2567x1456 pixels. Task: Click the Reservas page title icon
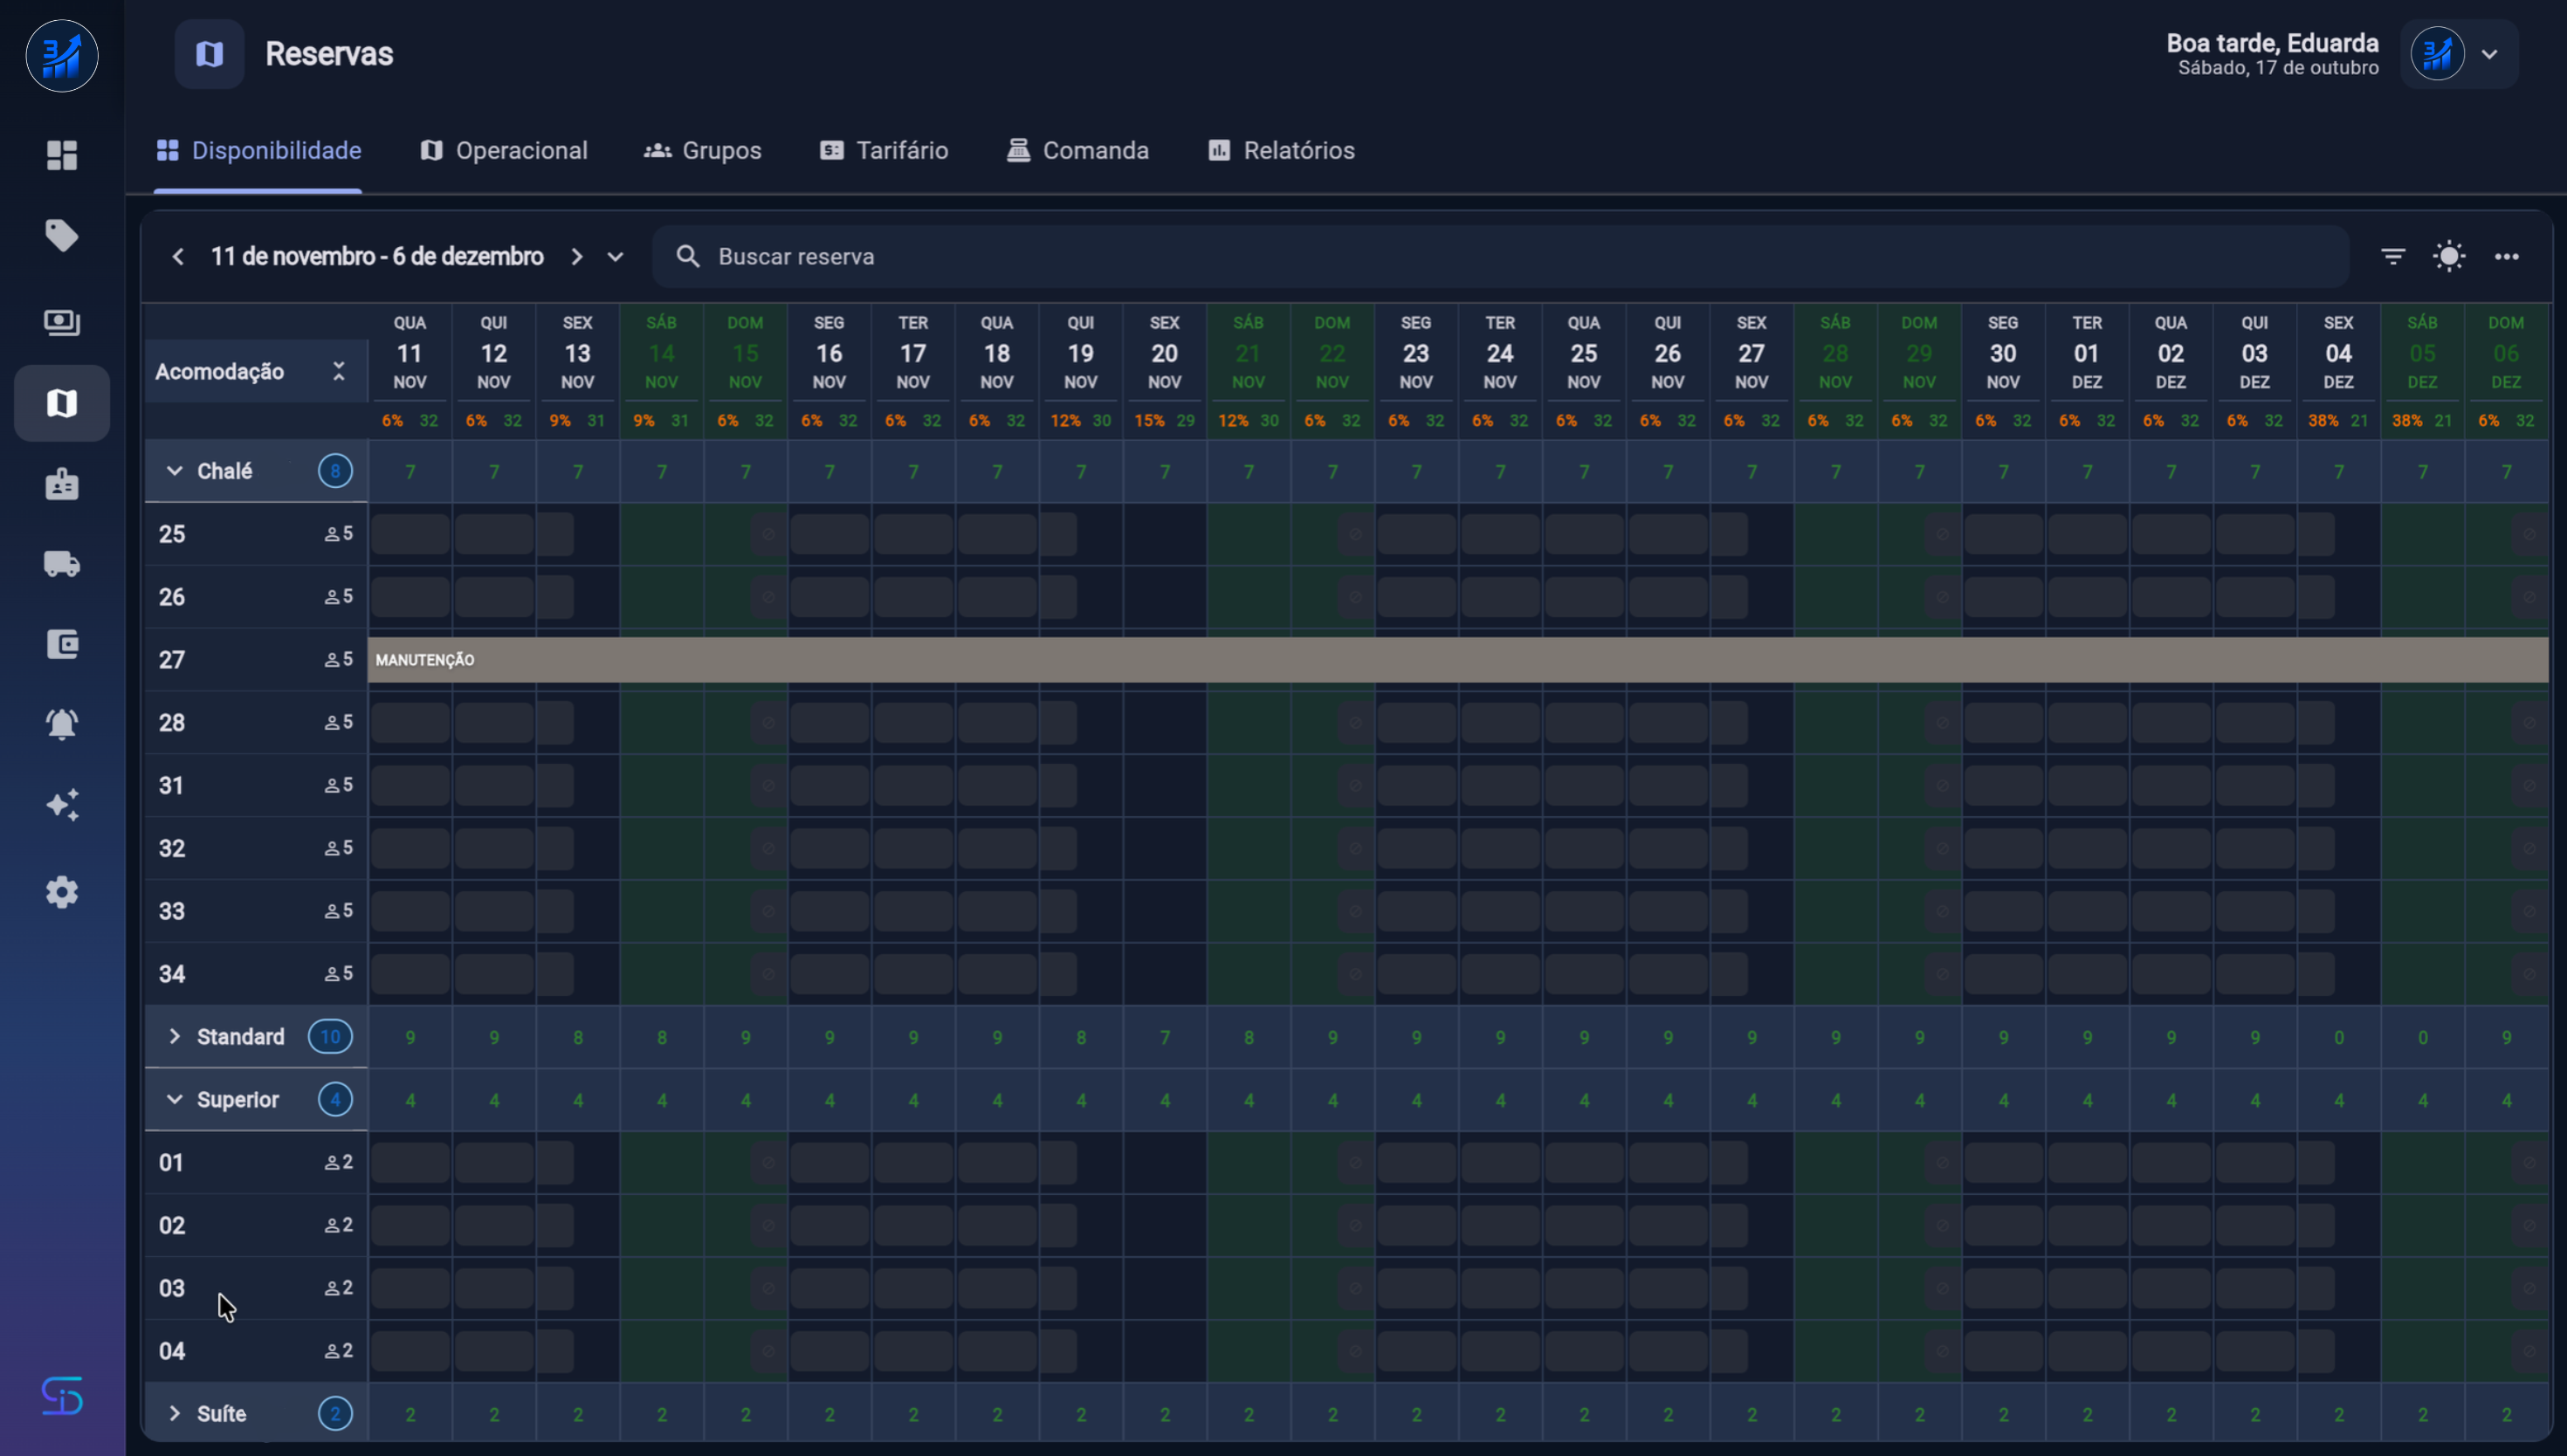(209, 54)
